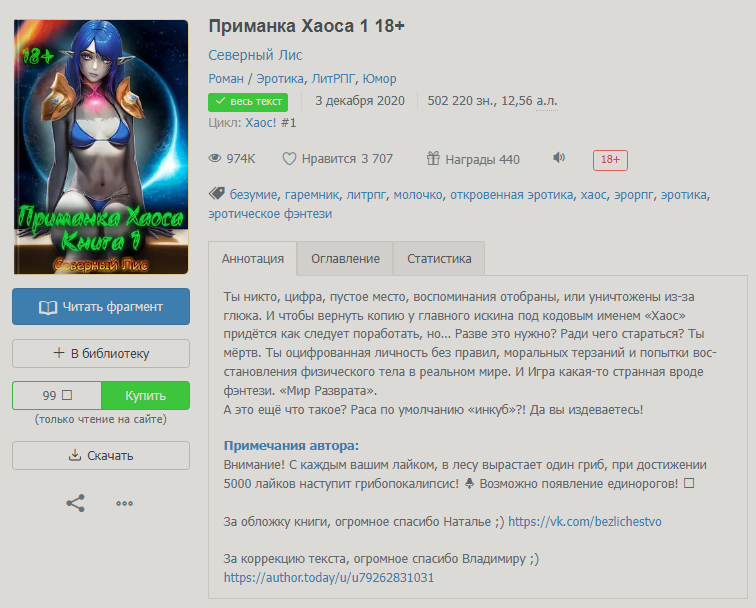756x608 pixels.
Task: Add book via В библиотеку button
Action: (x=101, y=353)
